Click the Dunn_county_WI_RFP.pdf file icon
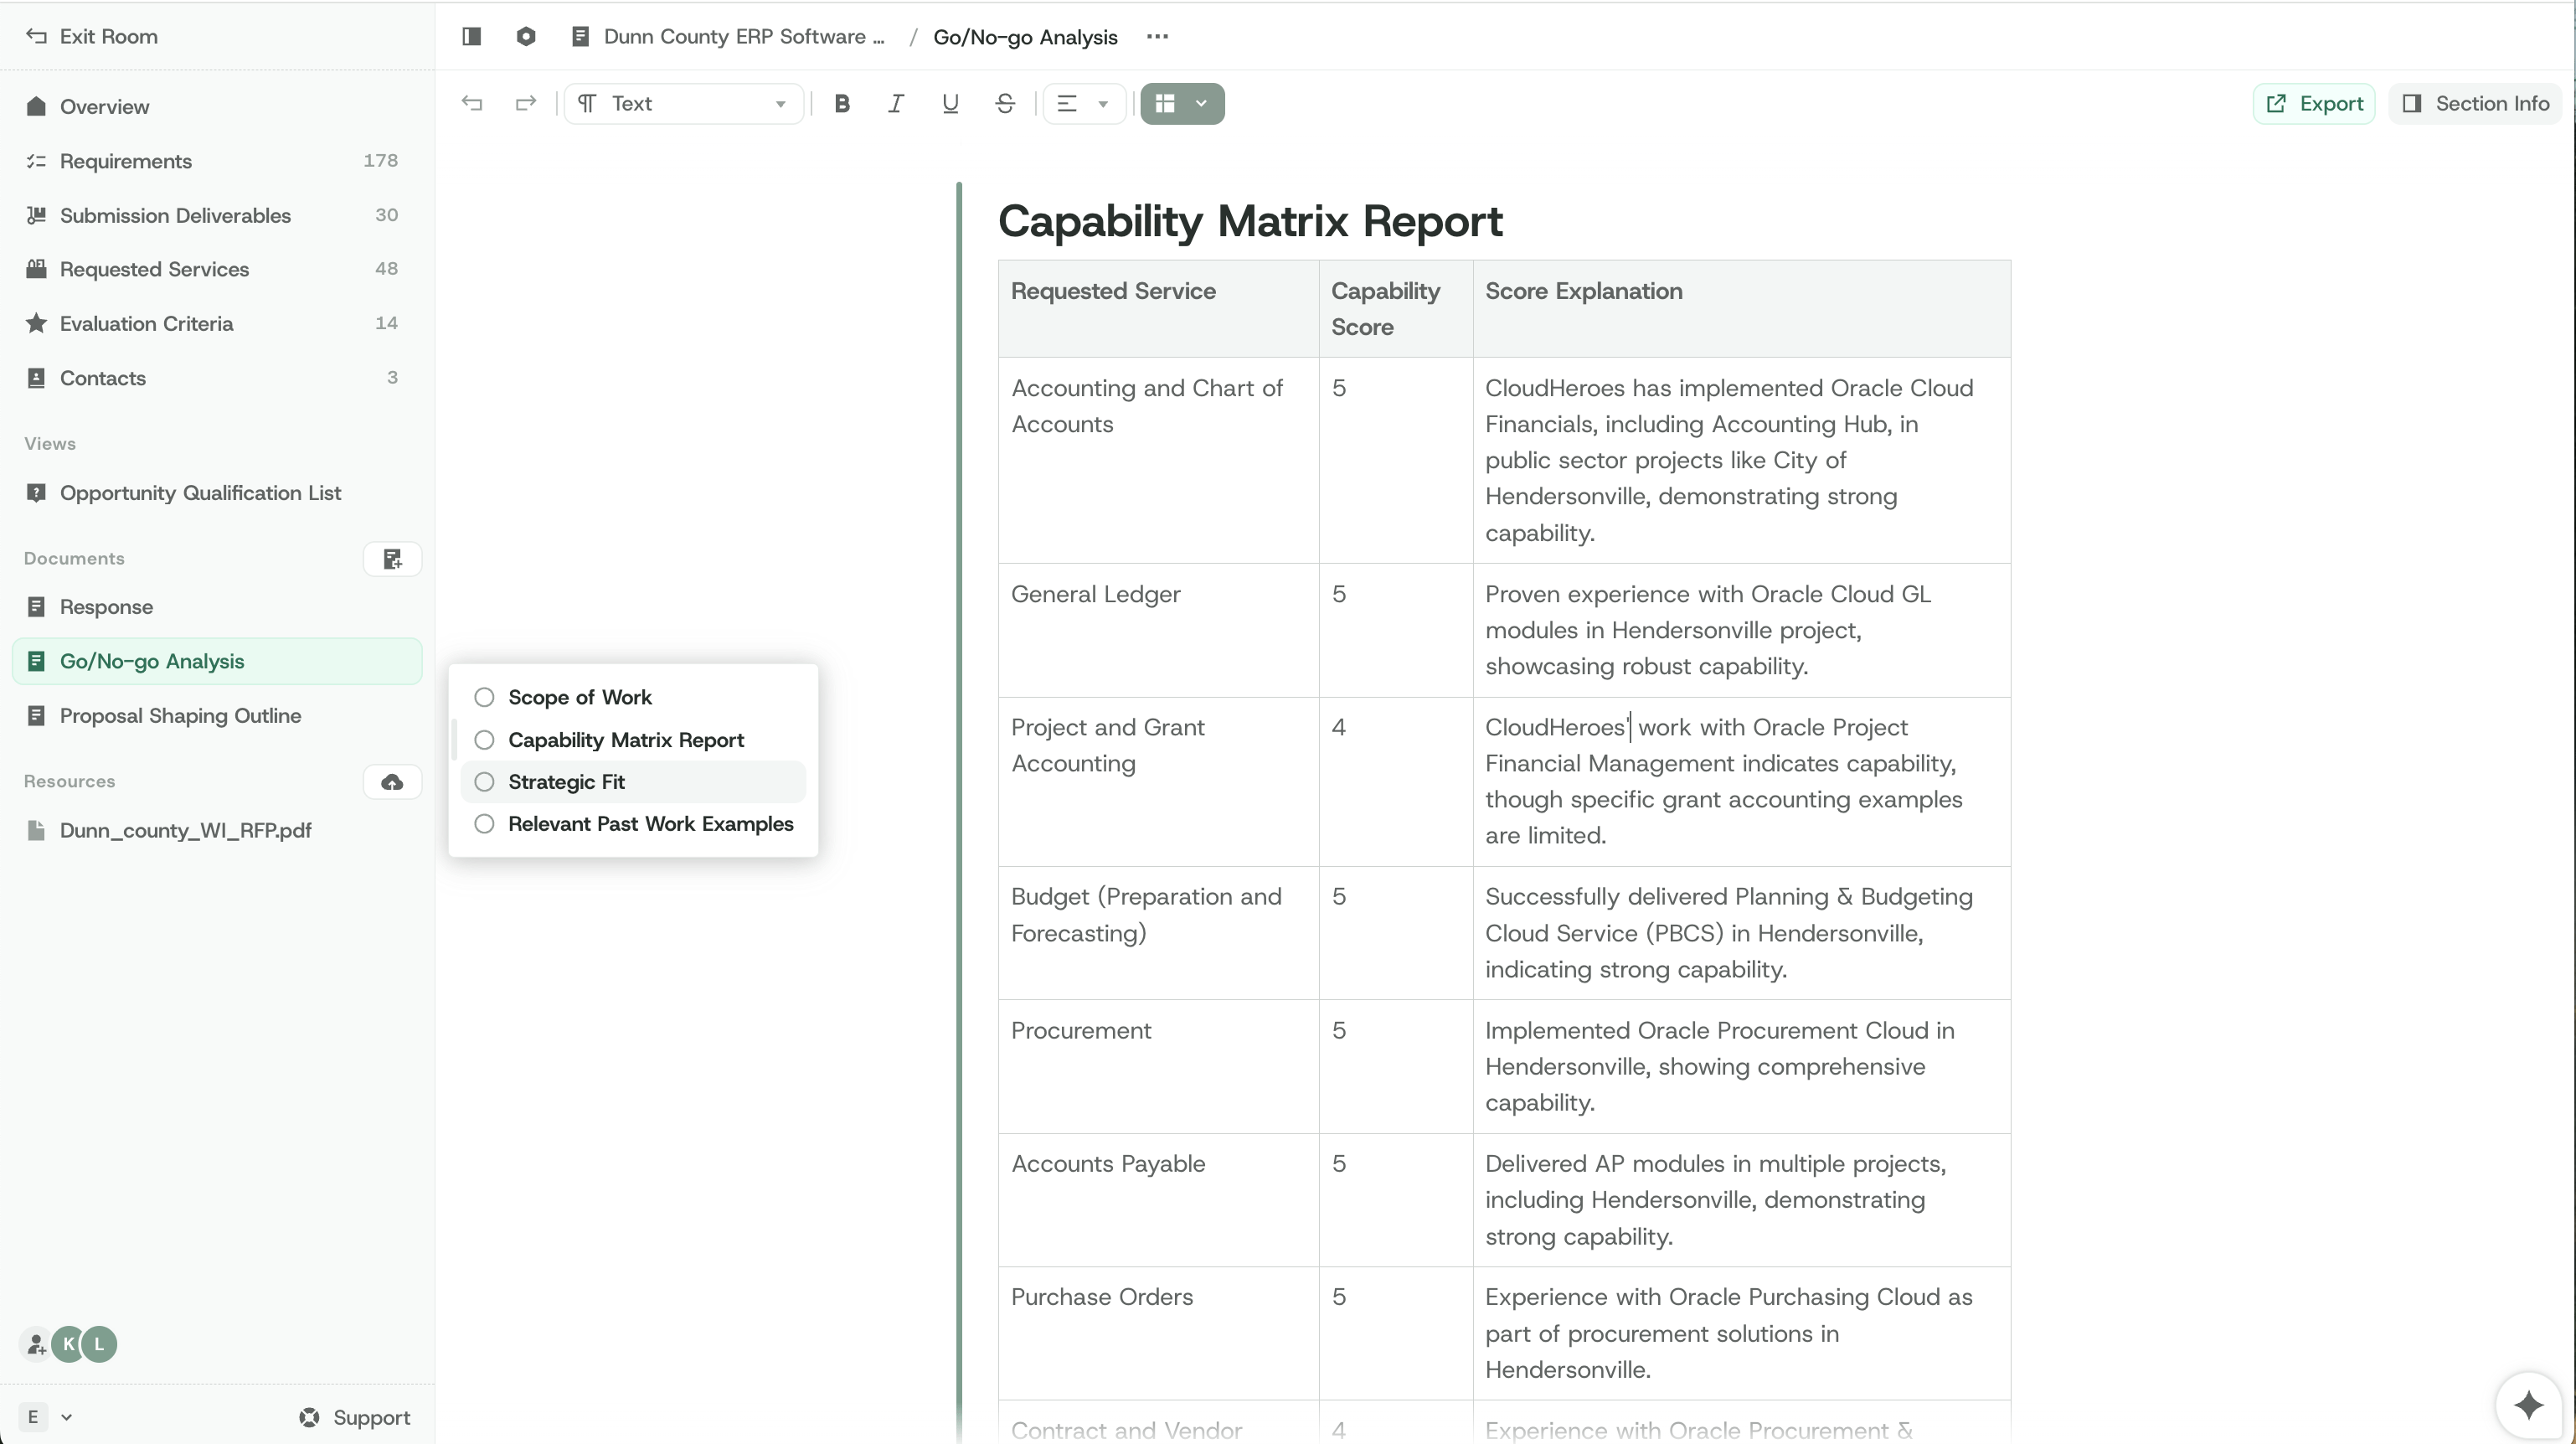Viewport: 2576px width, 1444px height. tap(36, 831)
